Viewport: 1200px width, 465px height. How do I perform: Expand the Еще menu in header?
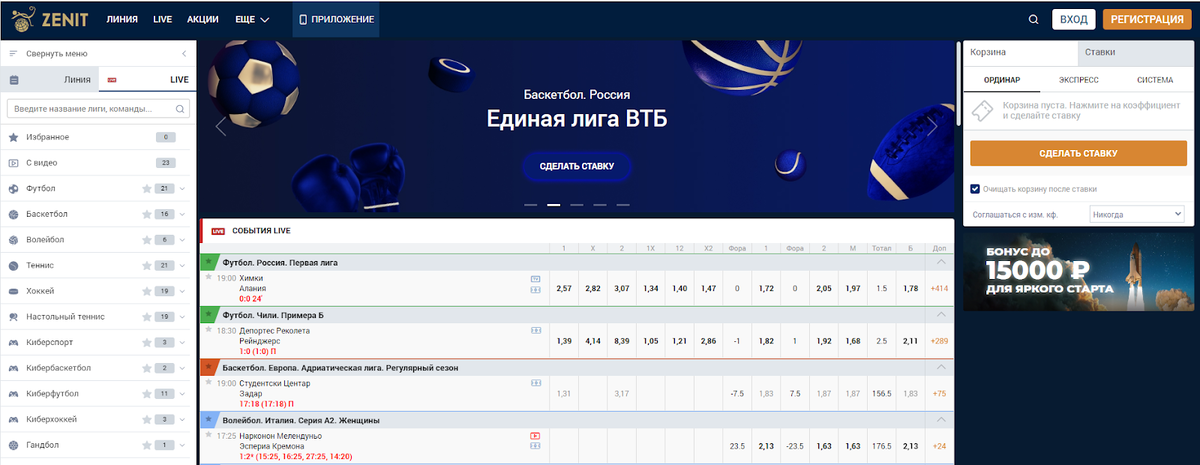click(250, 19)
